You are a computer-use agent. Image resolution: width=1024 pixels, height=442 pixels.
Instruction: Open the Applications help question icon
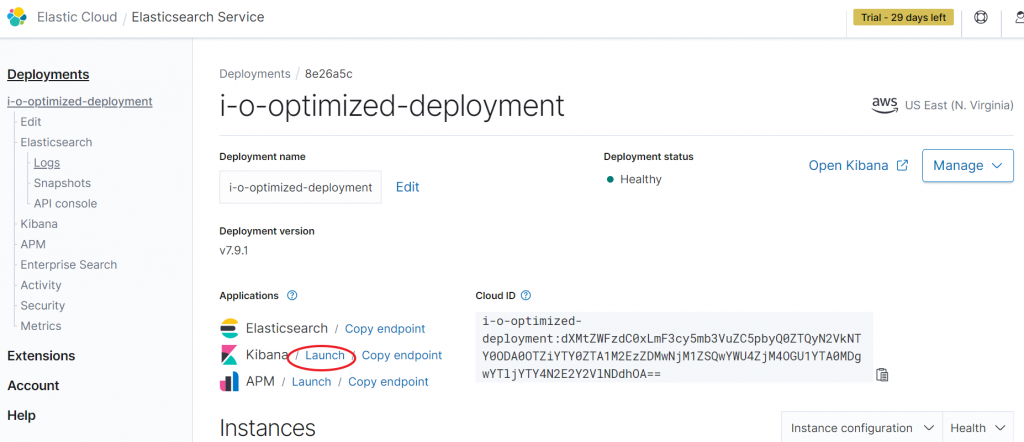(x=292, y=295)
